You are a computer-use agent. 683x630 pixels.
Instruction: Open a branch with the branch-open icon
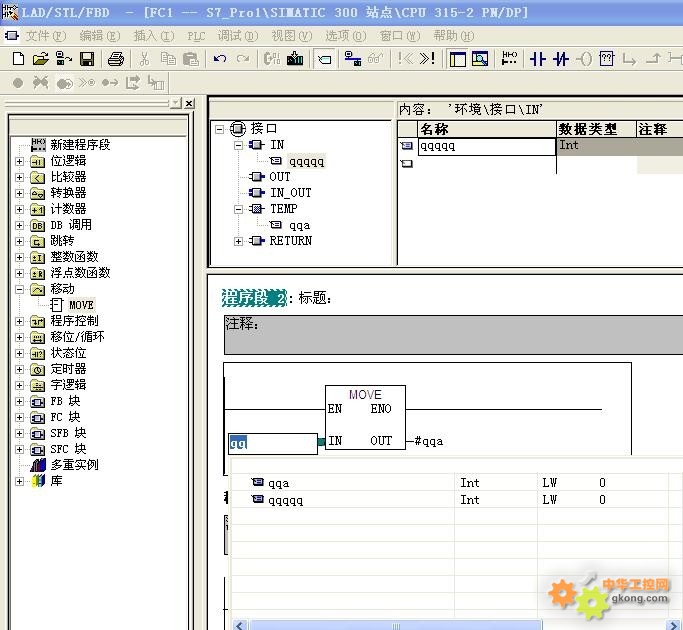629,58
